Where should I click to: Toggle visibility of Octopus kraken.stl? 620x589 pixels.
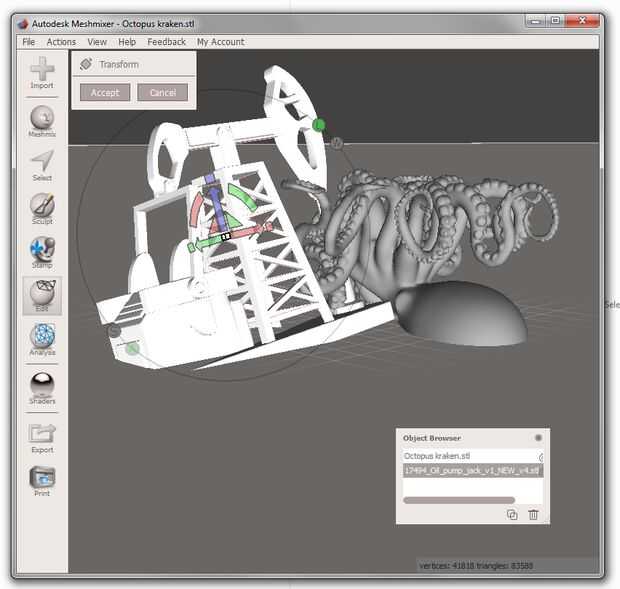pyautogui.click(x=541, y=457)
